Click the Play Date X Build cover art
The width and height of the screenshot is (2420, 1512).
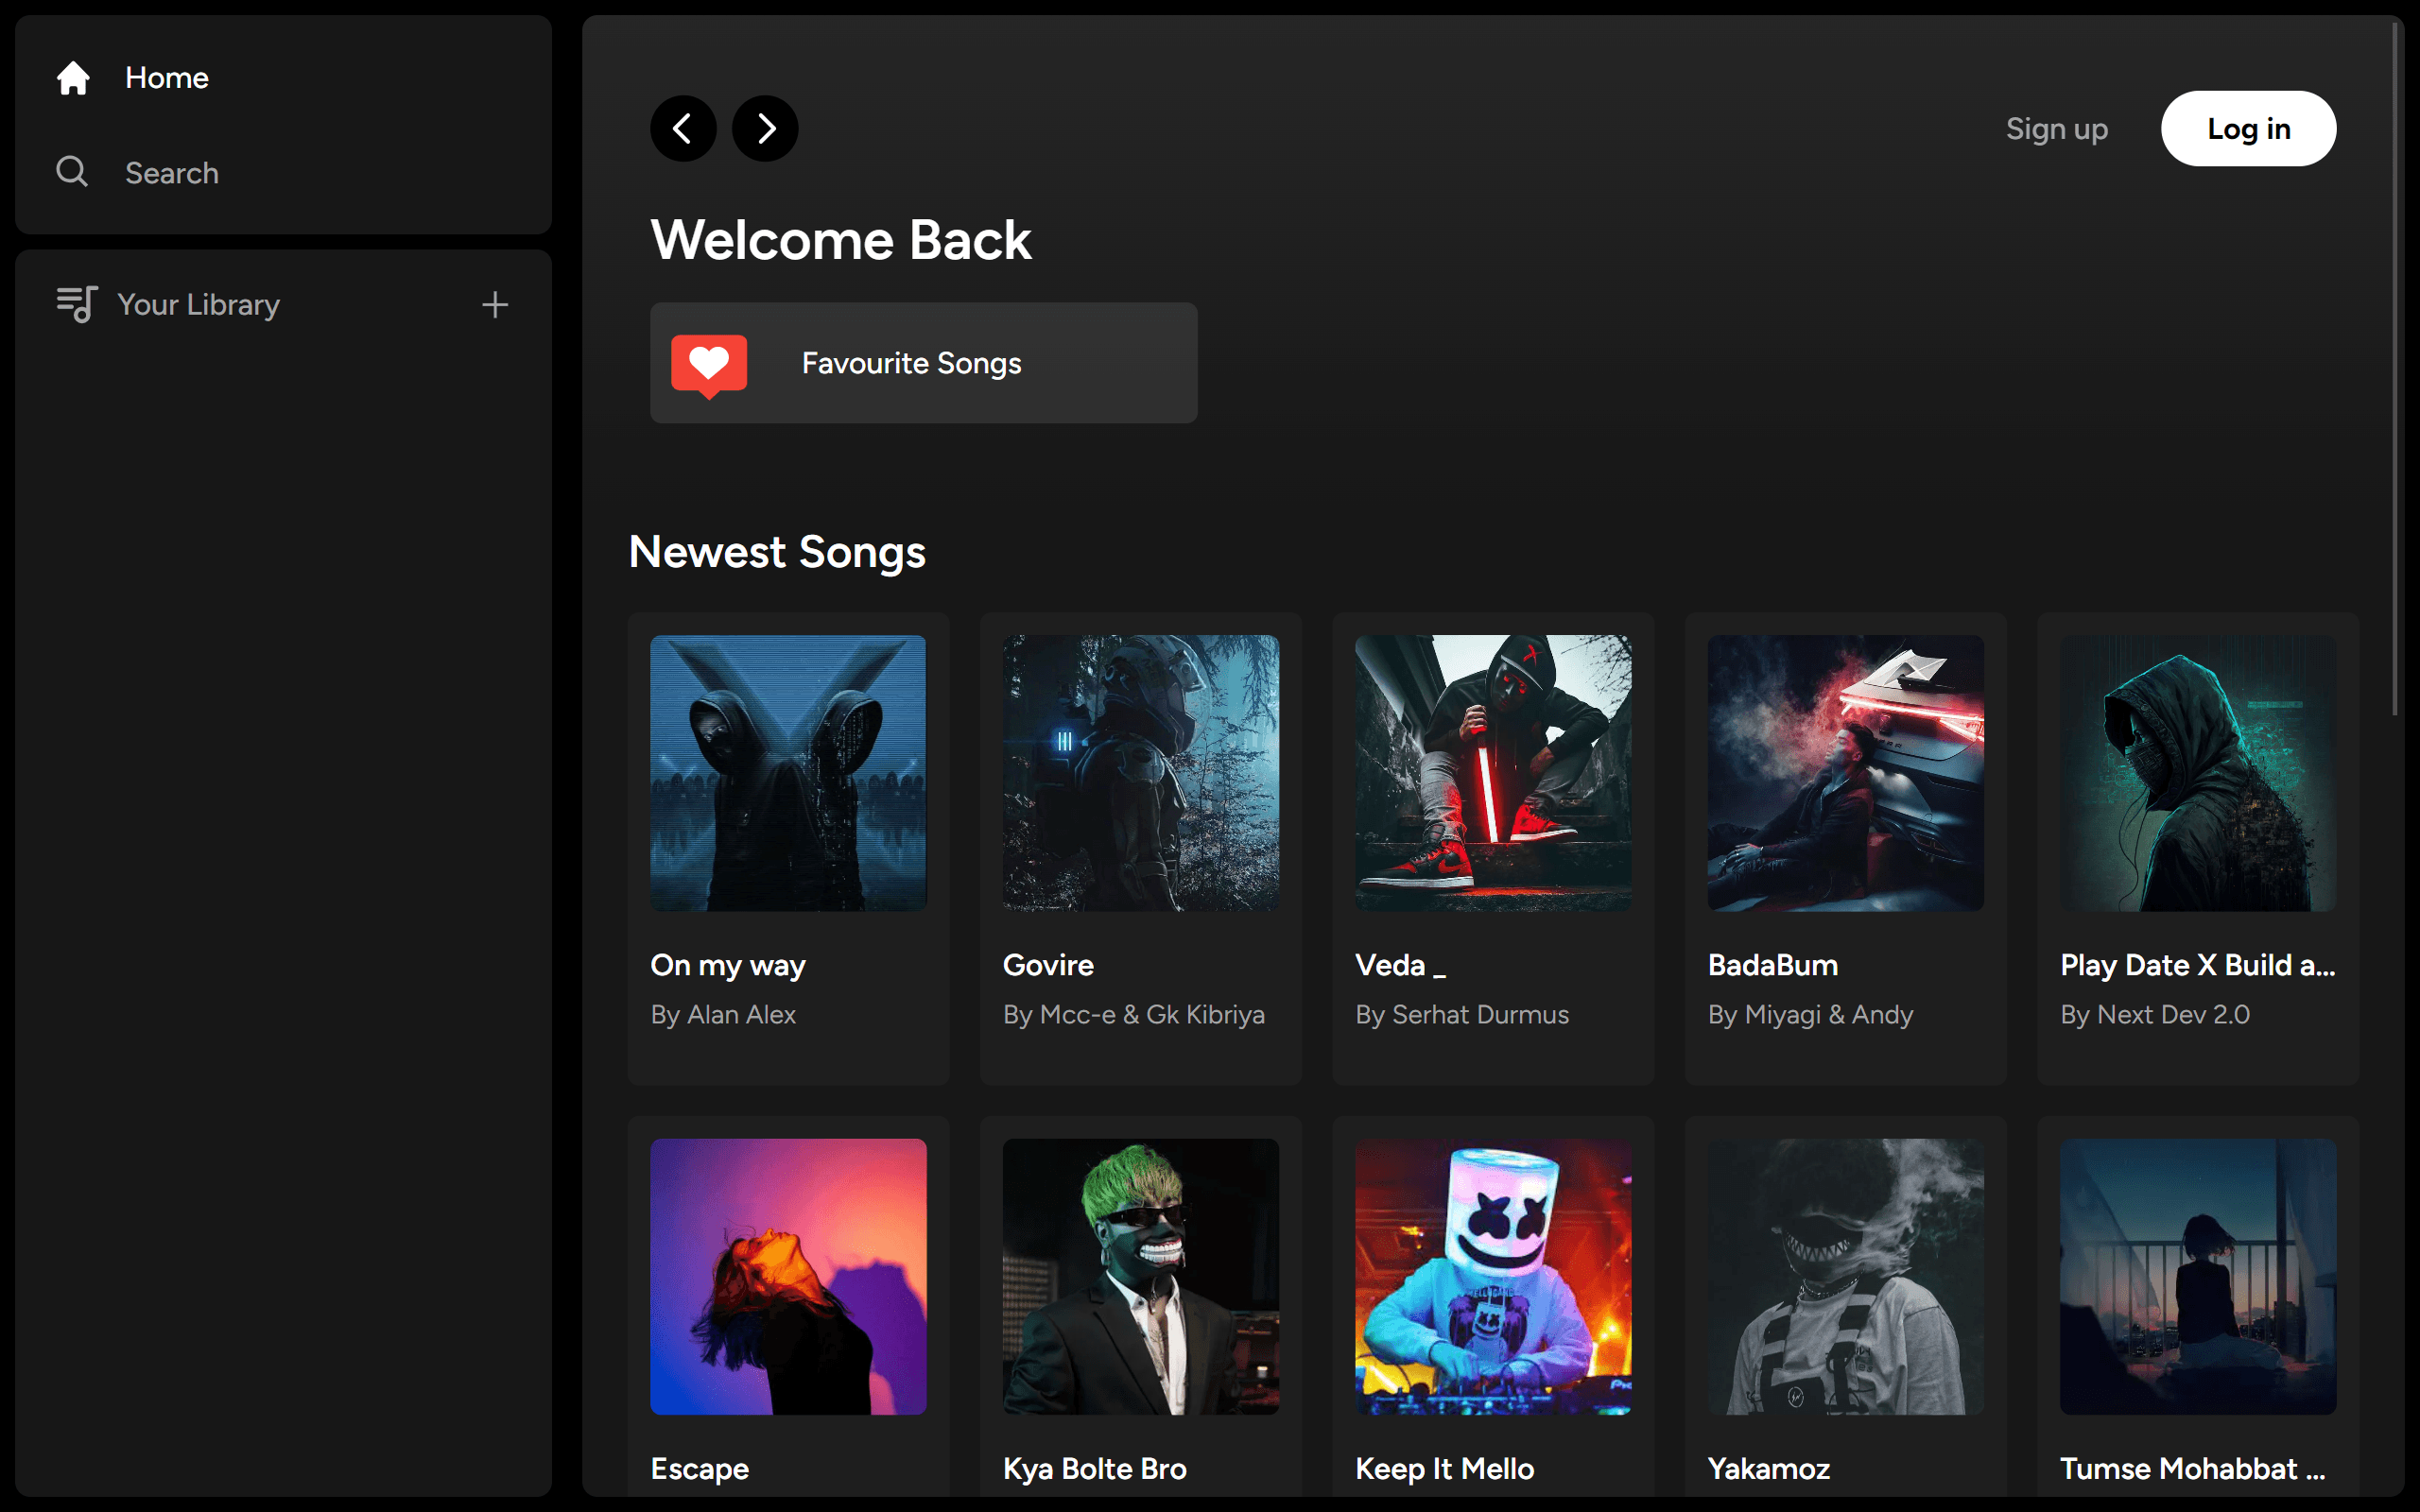pos(2198,773)
